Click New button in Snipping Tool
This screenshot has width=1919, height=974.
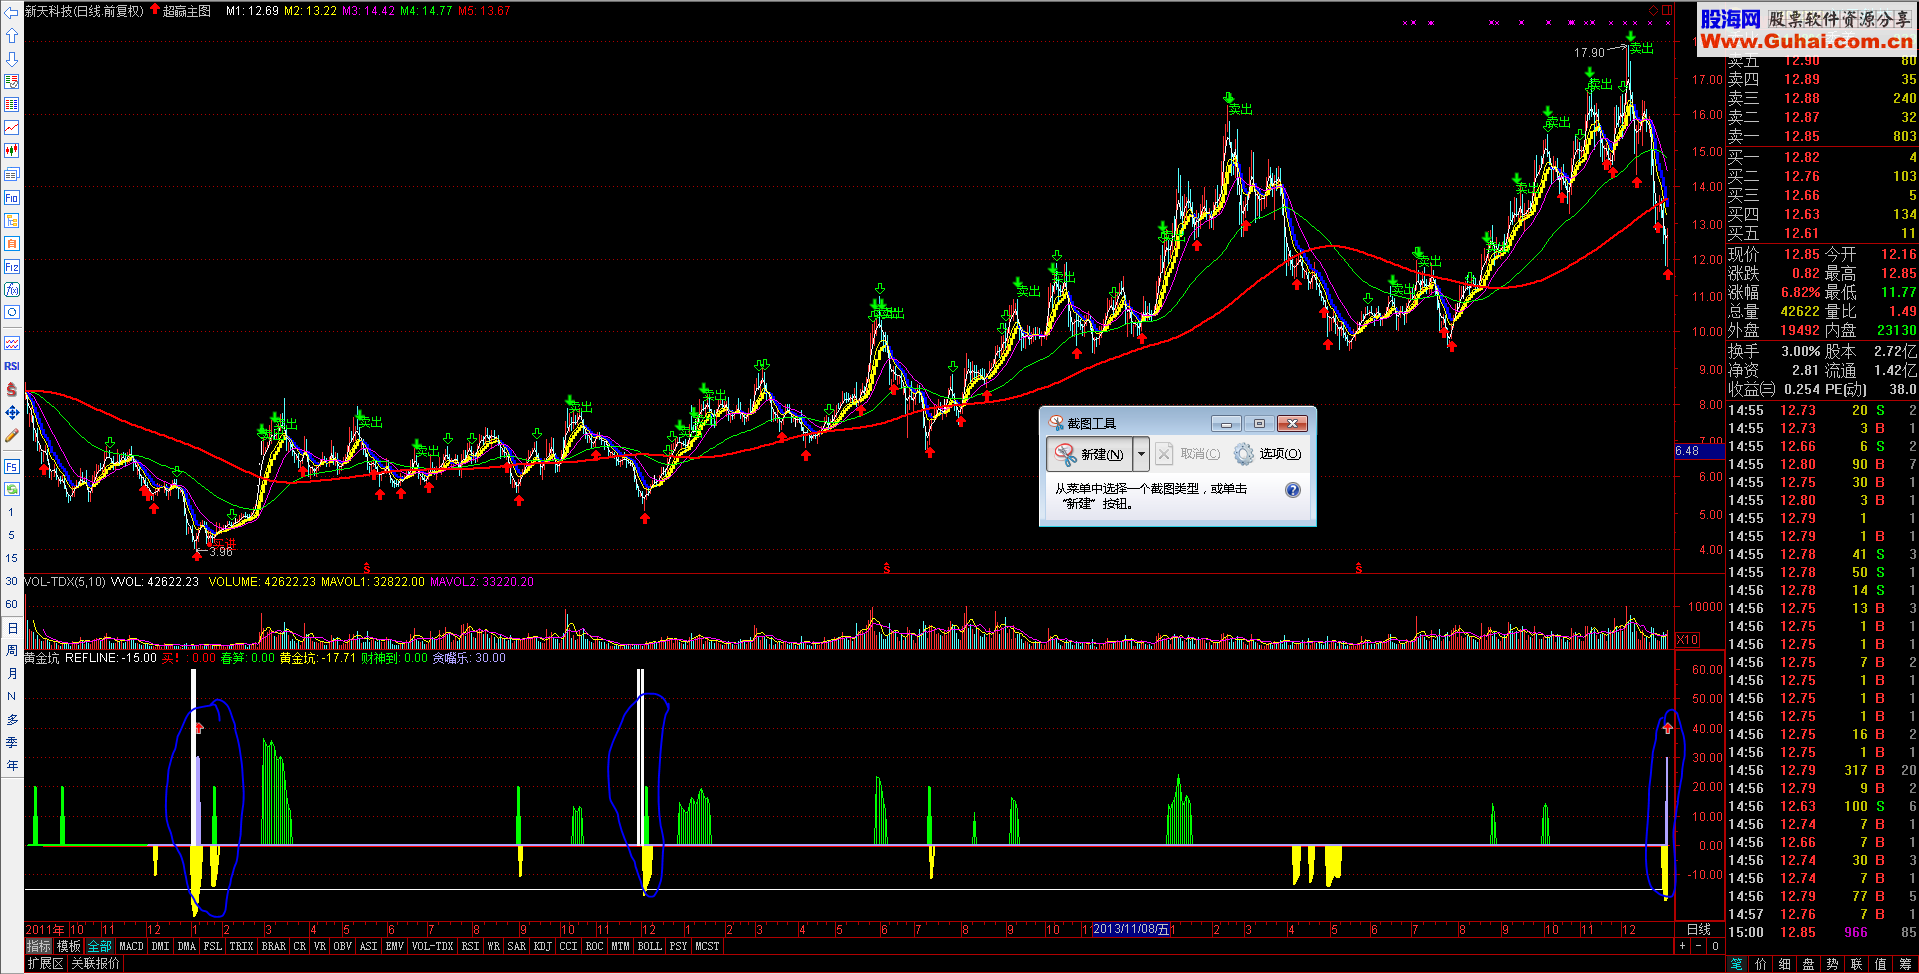tap(1090, 454)
